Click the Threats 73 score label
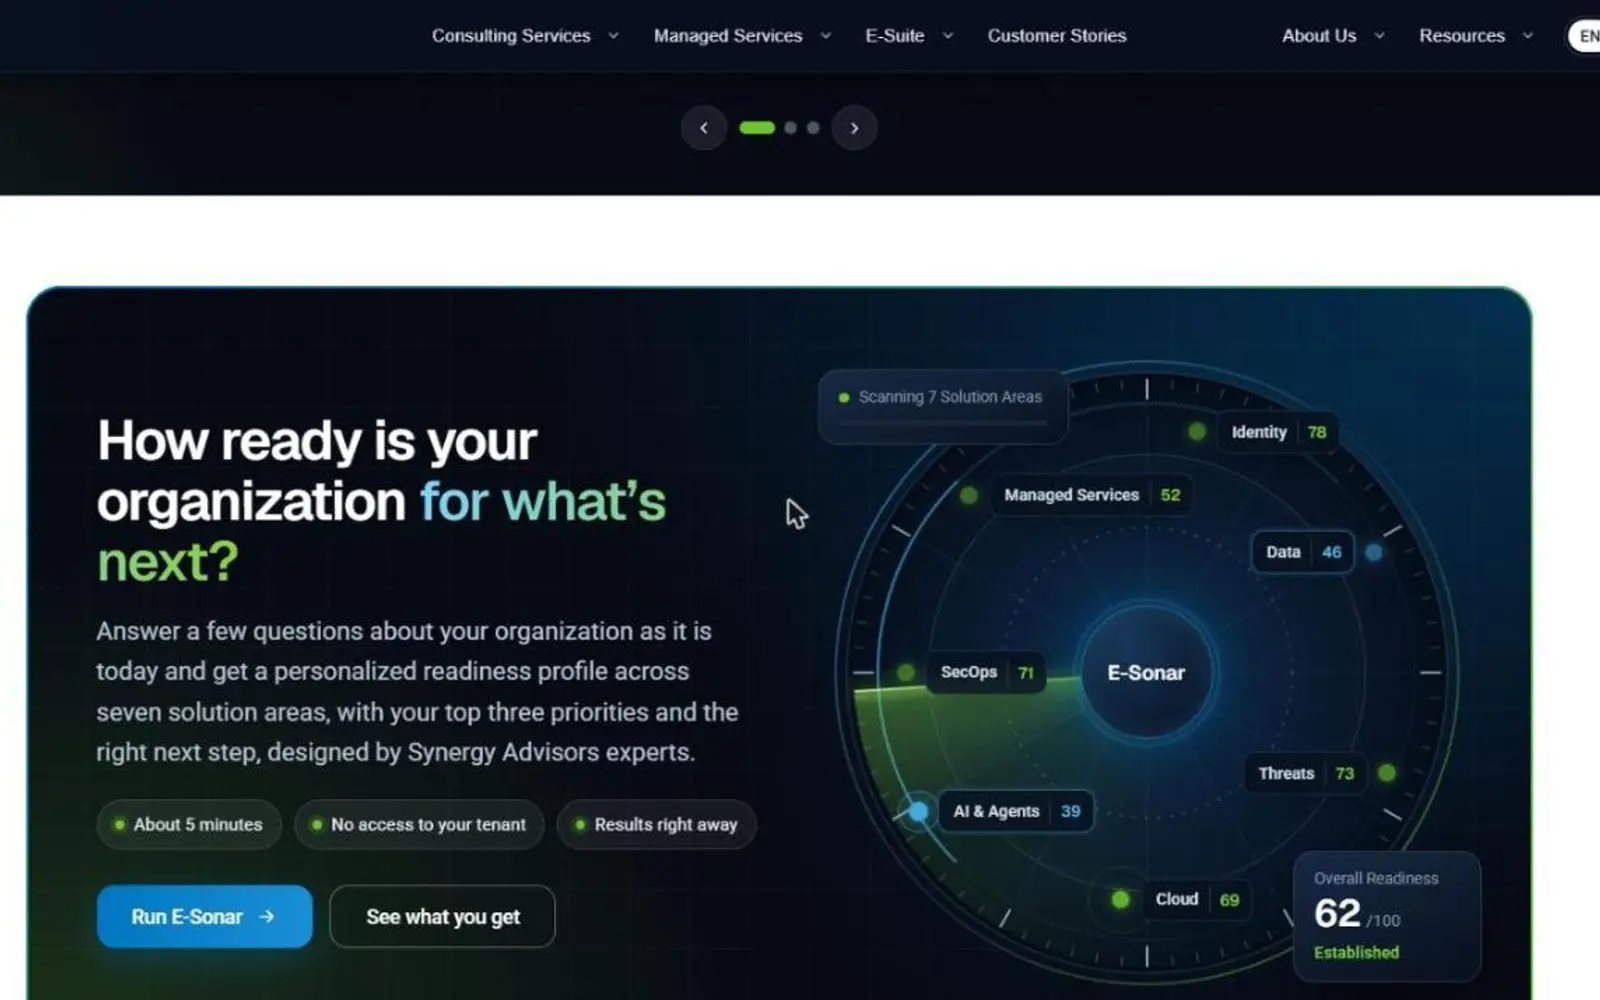This screenshot has height=1000, width=1600. pyautogui.click(x=1305, y=773)
